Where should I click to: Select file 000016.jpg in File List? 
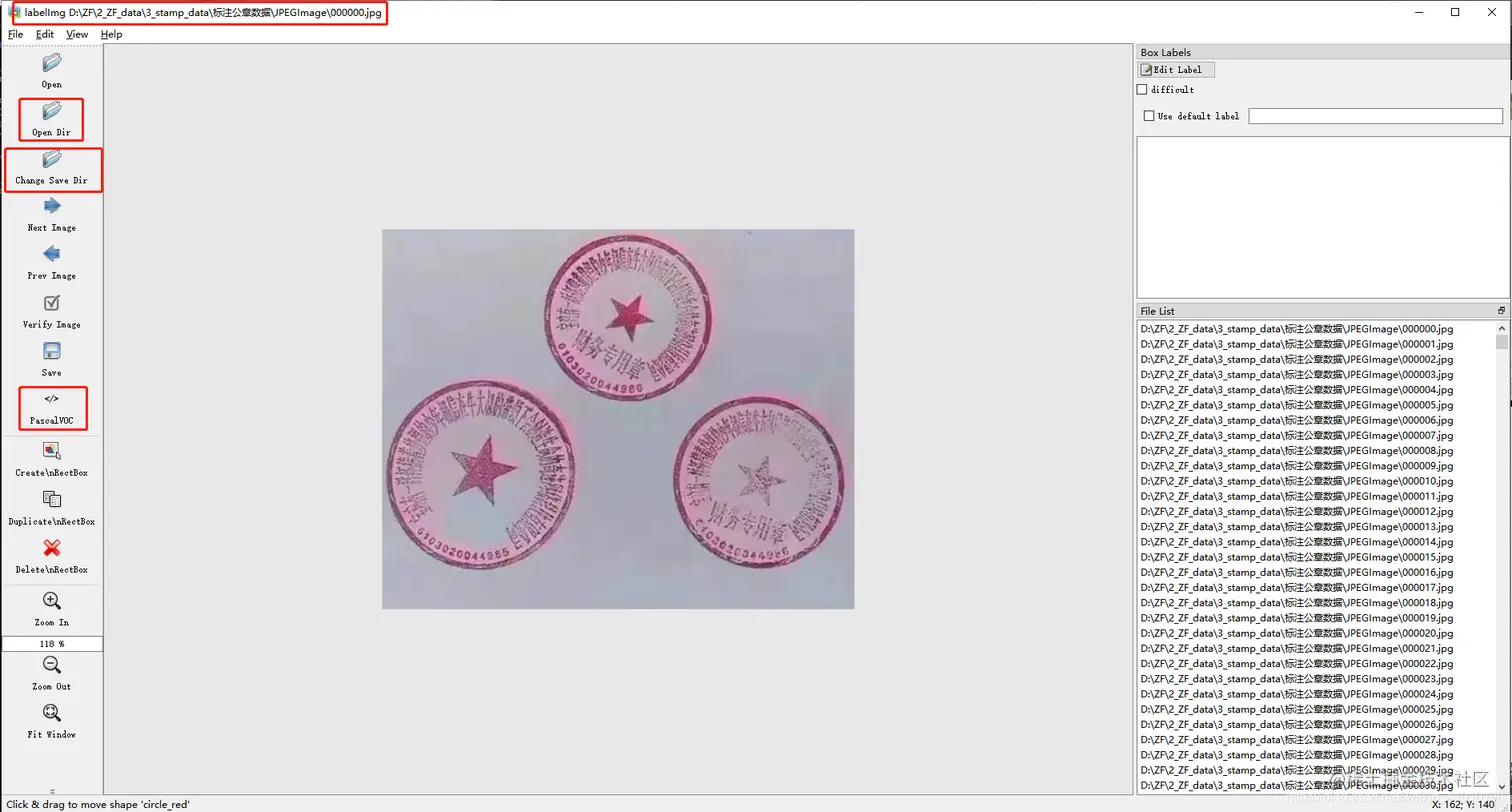pyautogui.click(x=1297, y=572)
